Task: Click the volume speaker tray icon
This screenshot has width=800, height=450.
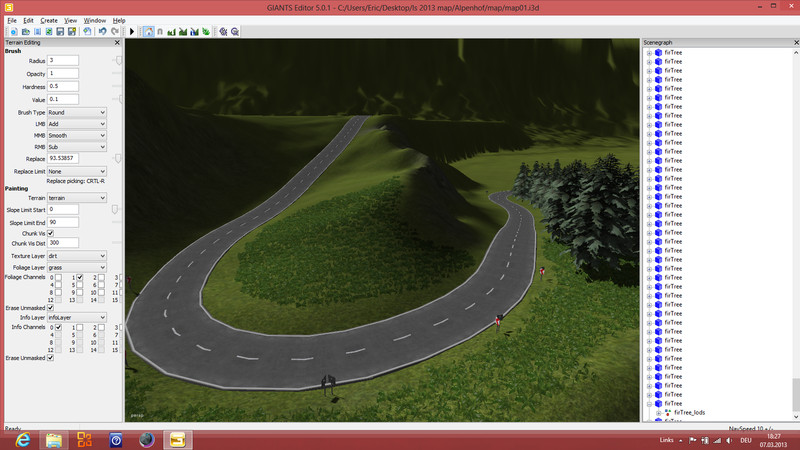Action: click(730, 440)
